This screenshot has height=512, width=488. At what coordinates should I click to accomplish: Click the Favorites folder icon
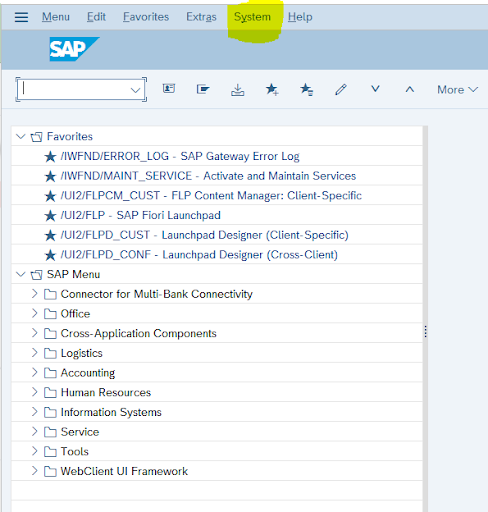coord(36,137)
